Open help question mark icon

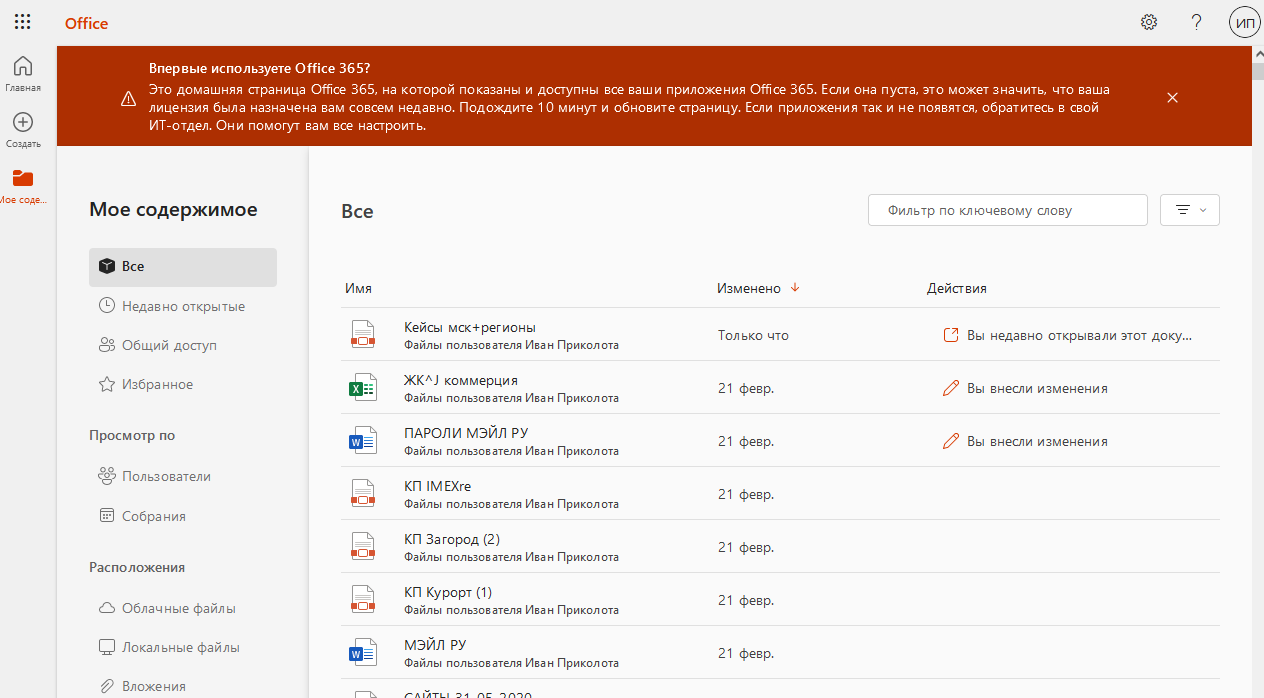[1196, 22]
